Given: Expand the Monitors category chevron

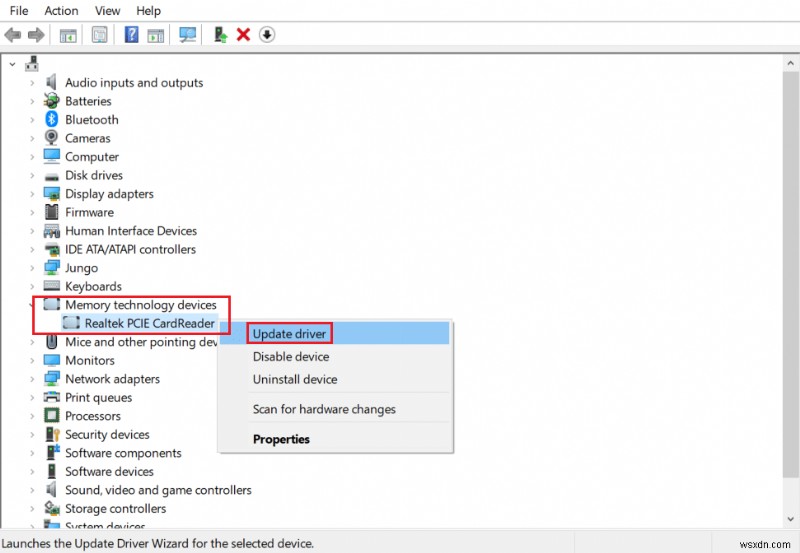Looking at the screenshot, I should pos(32,361).
